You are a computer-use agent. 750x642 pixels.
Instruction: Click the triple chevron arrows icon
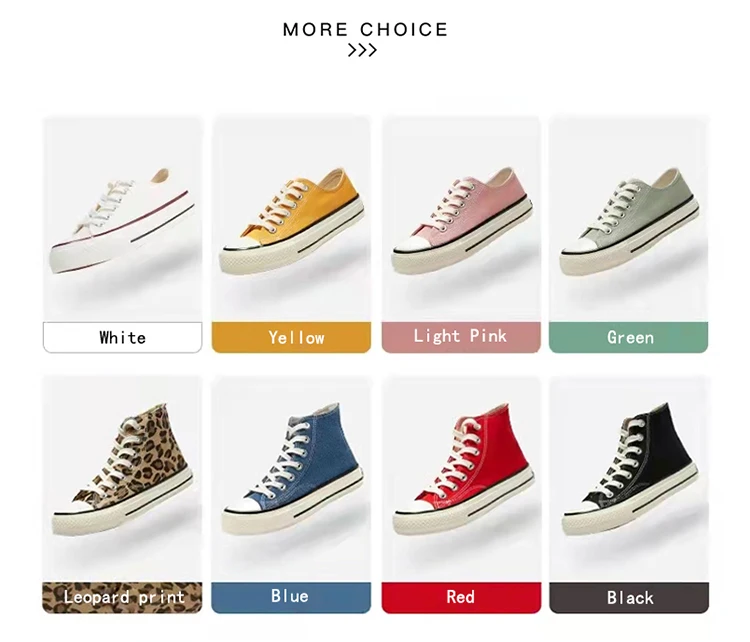point(362,50)
